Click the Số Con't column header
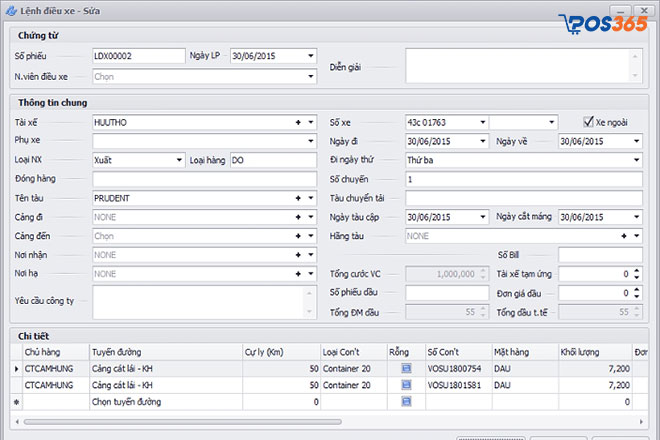 [x=442, y=352]
